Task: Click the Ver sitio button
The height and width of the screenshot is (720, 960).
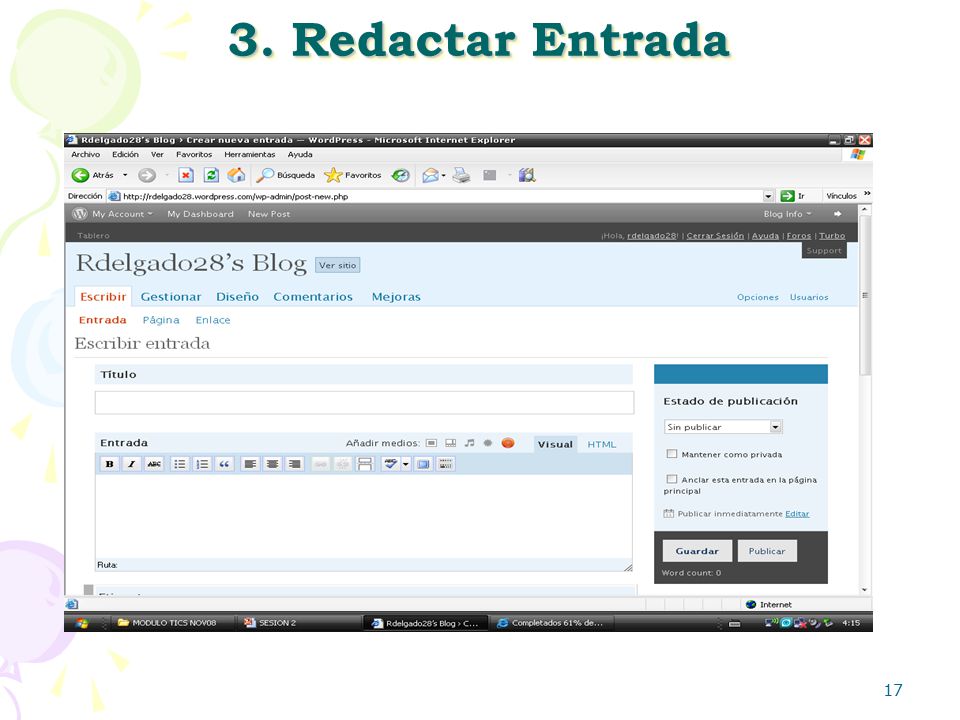Action: point(337,265)
